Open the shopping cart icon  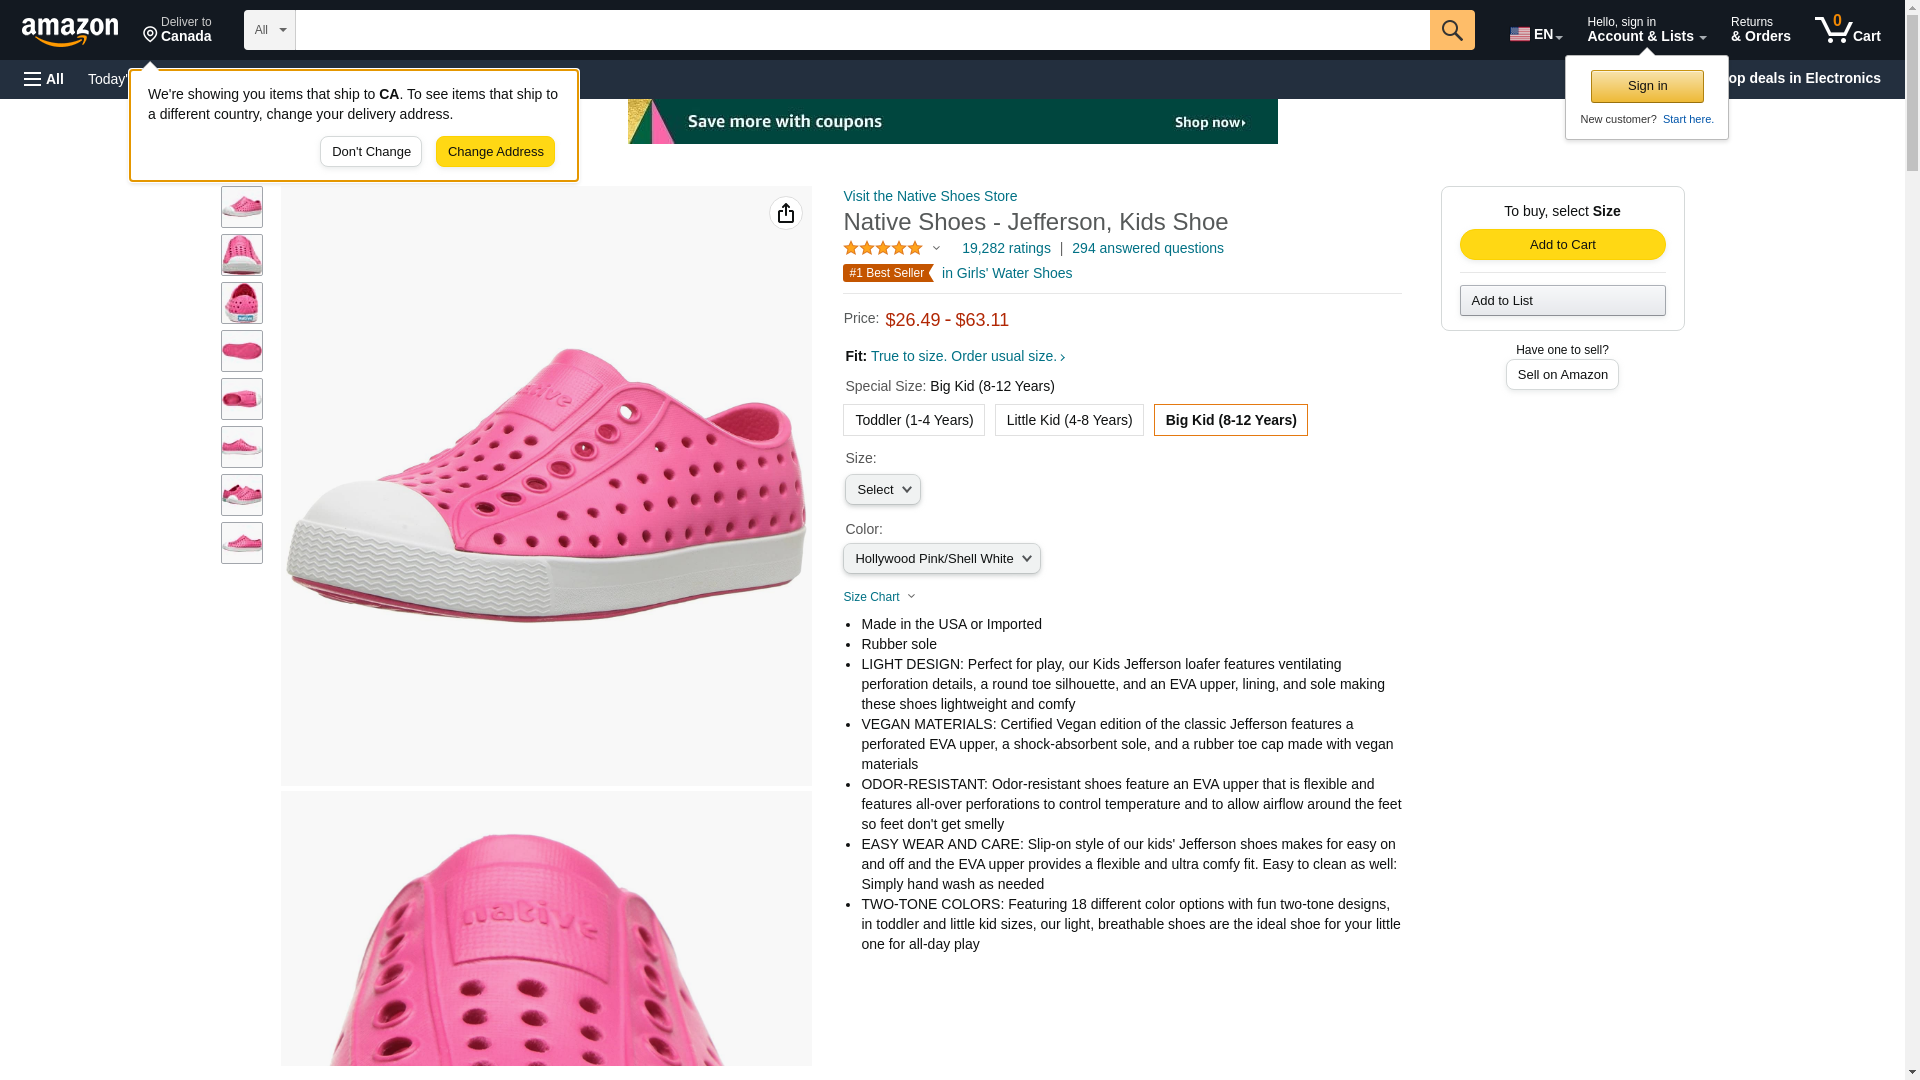1847,30
